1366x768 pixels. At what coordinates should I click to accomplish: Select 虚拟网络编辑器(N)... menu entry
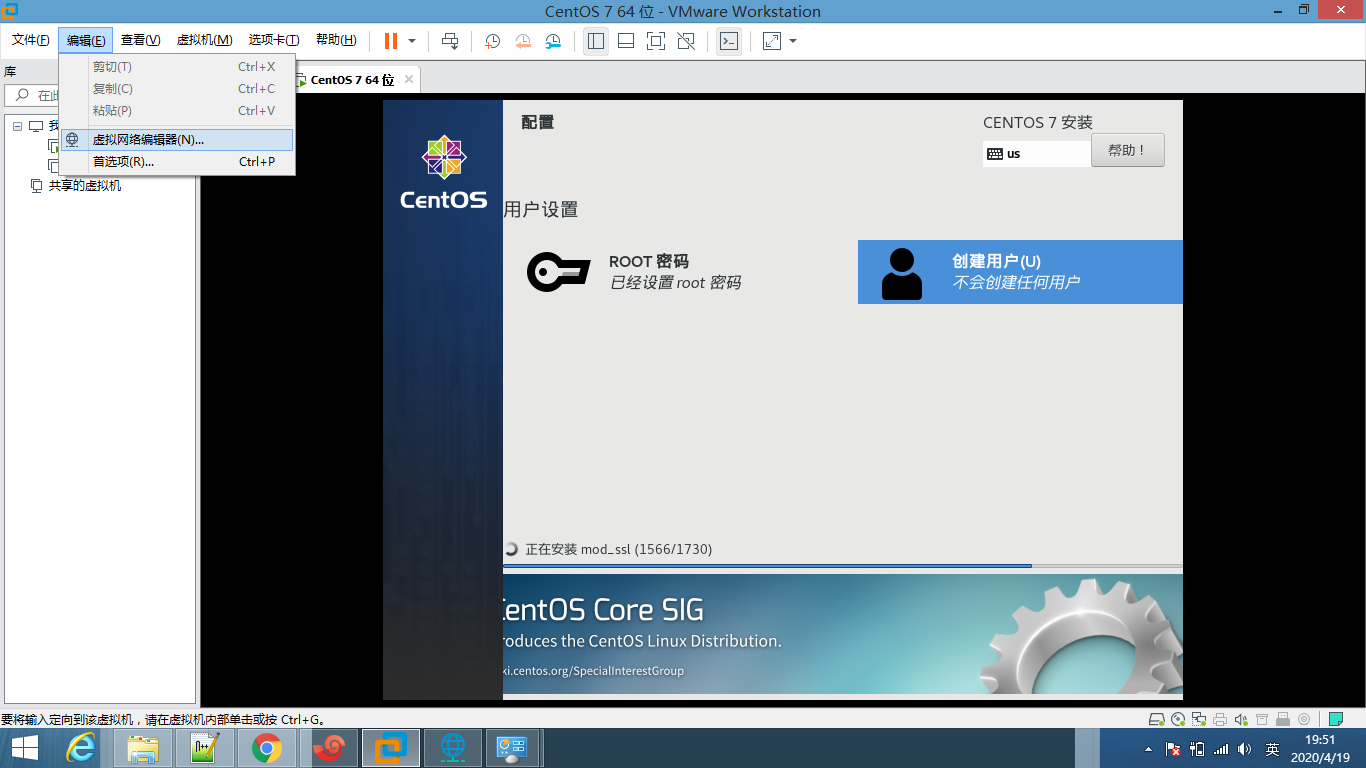[x=177, y=140]
